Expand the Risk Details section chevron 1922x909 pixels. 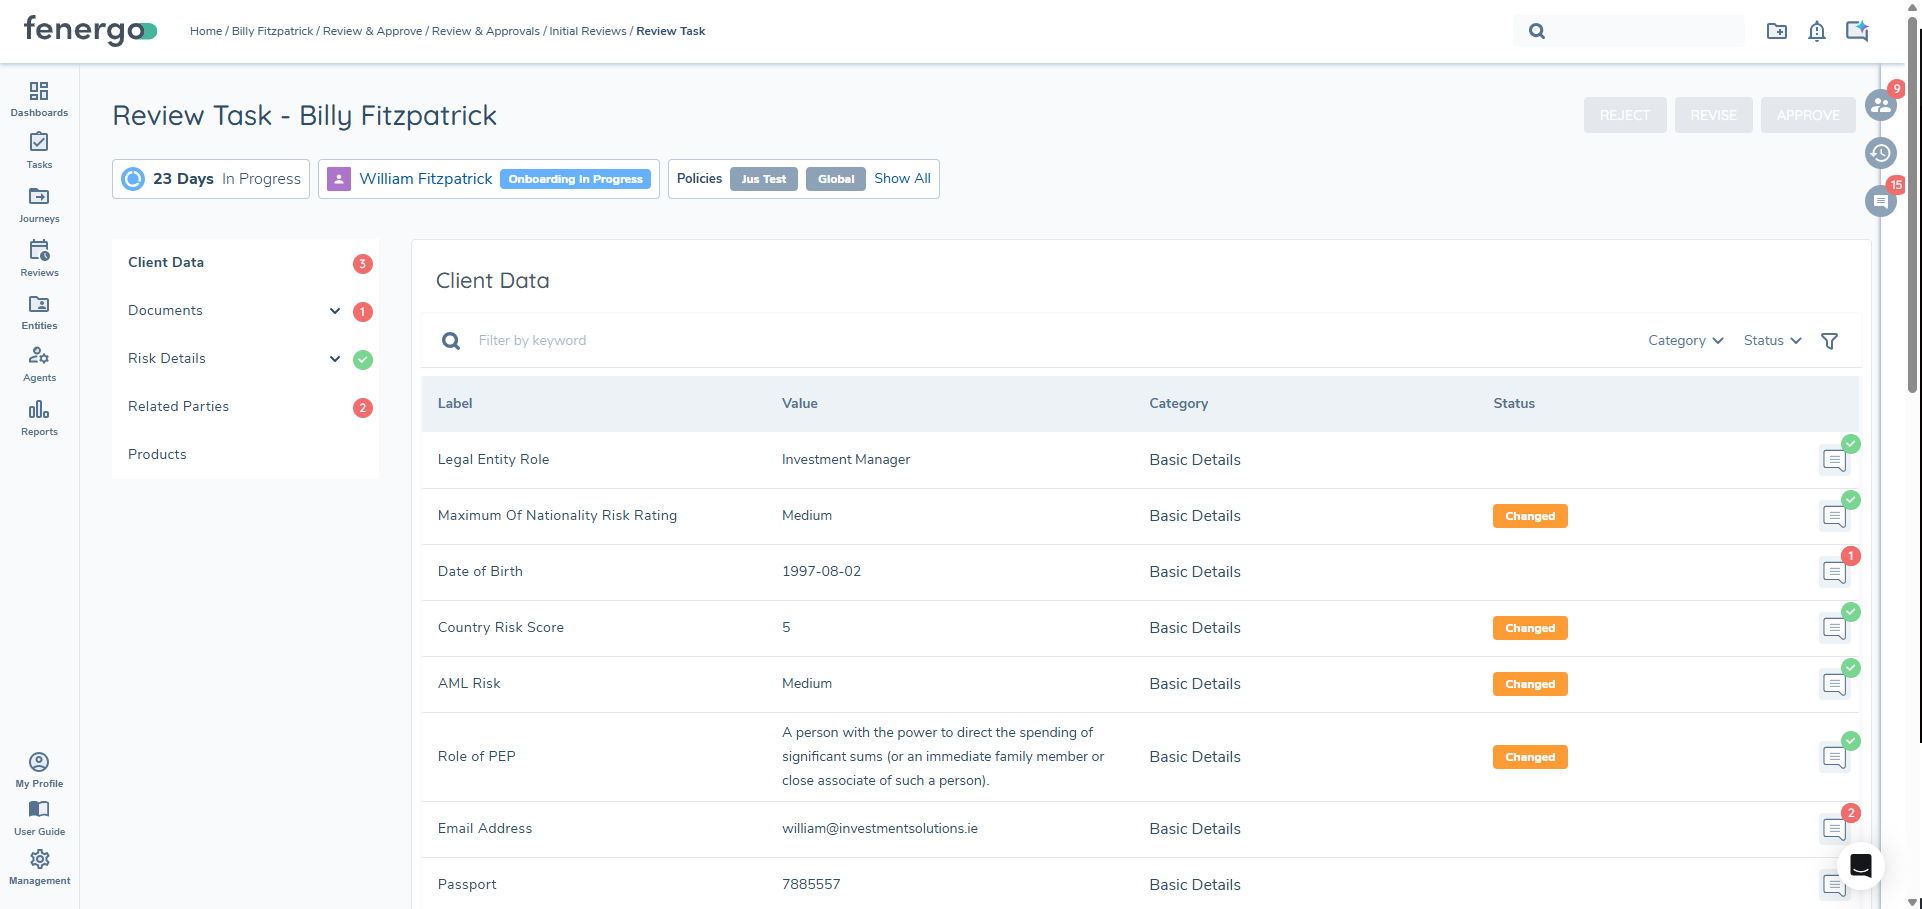click(335, 359)
